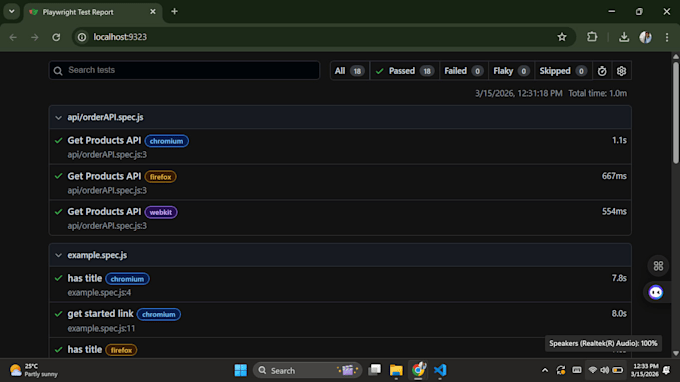Click firefox badge beside has title
The width and height of the screenshot is (680, 382).
(121, 350)
